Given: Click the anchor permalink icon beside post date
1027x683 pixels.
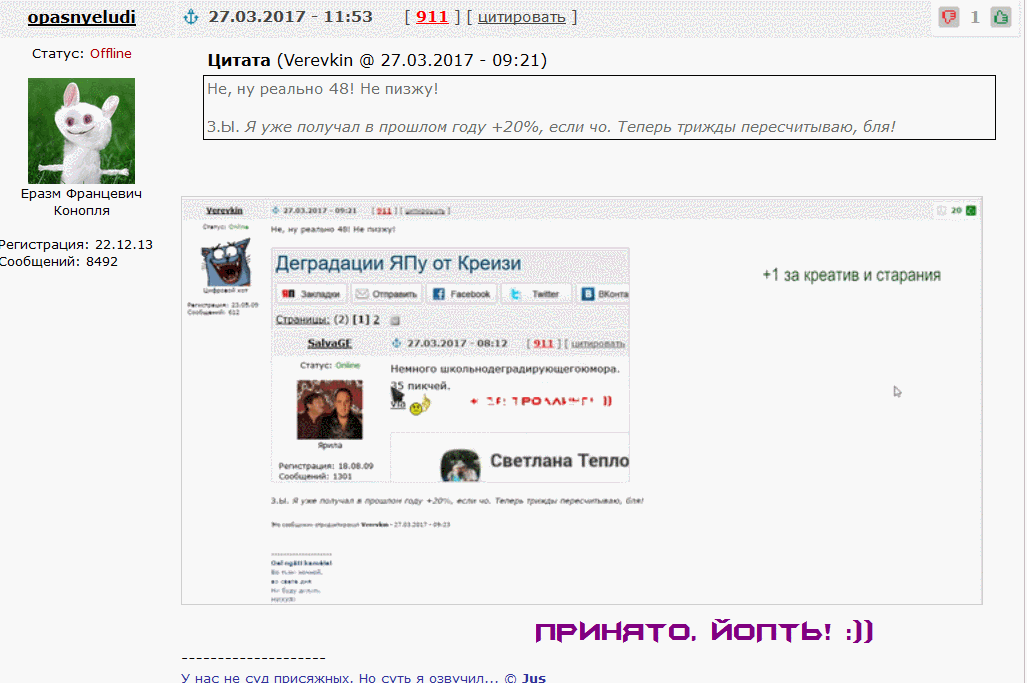Looking at the screenshot, I should point(191,17).
